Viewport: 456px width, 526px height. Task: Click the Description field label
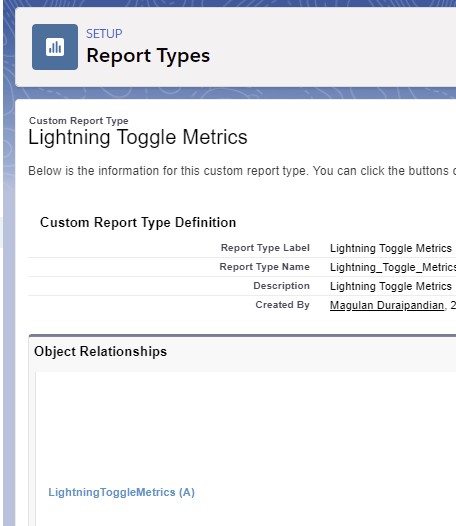coord(282,286)
